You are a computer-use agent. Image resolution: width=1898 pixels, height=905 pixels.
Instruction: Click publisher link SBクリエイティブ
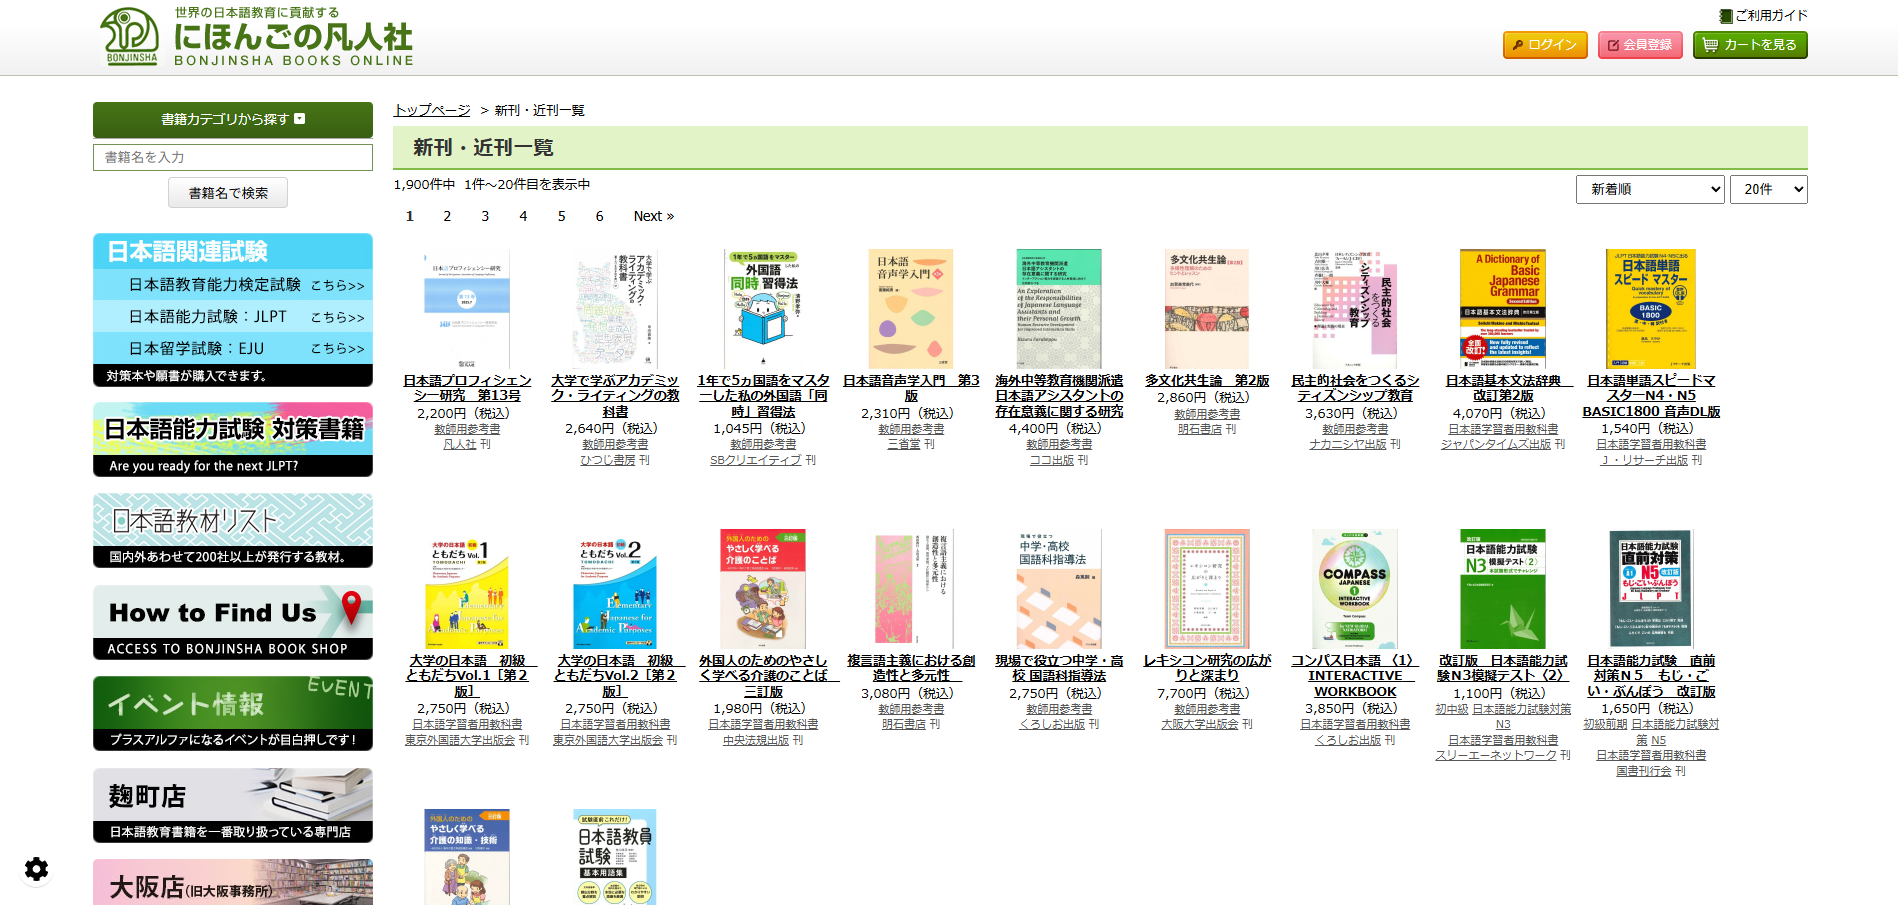[756, 460]
